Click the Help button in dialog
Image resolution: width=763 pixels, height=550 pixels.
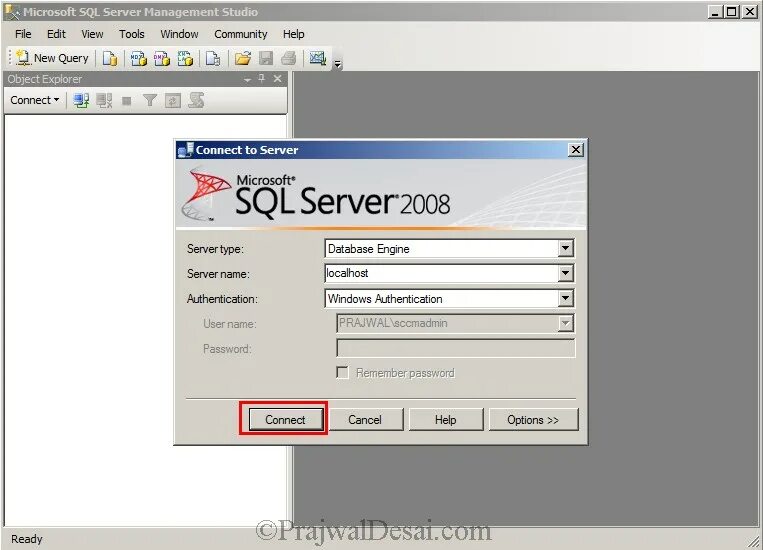(x=445, y=420)
